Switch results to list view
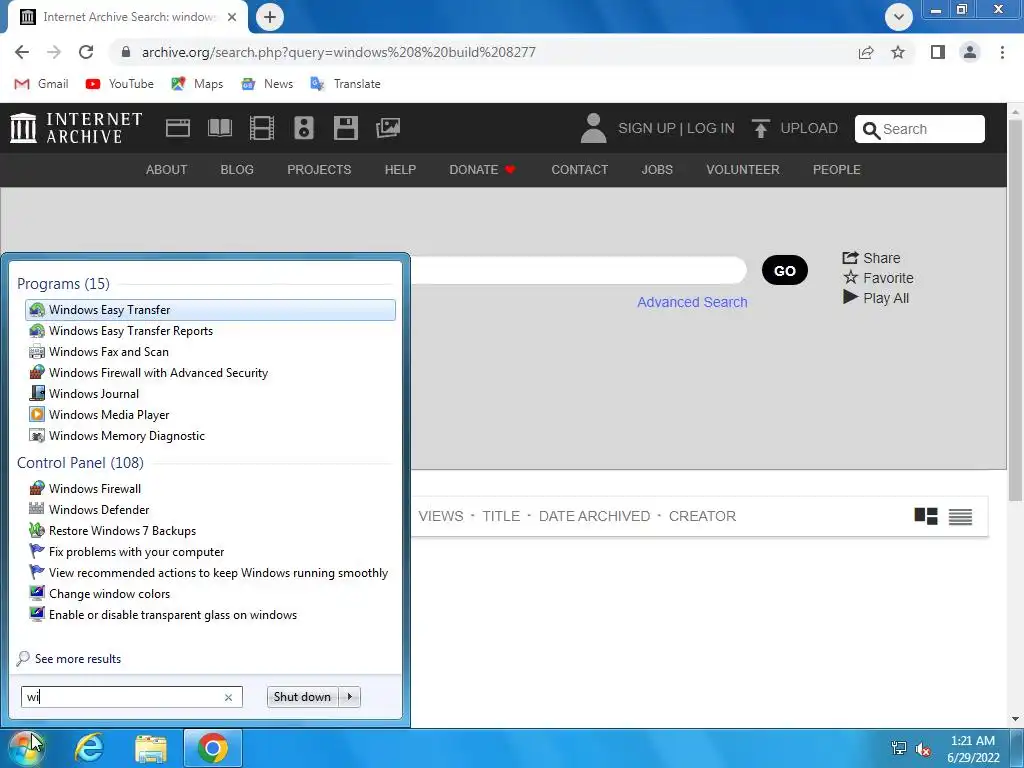 (960, 516)
